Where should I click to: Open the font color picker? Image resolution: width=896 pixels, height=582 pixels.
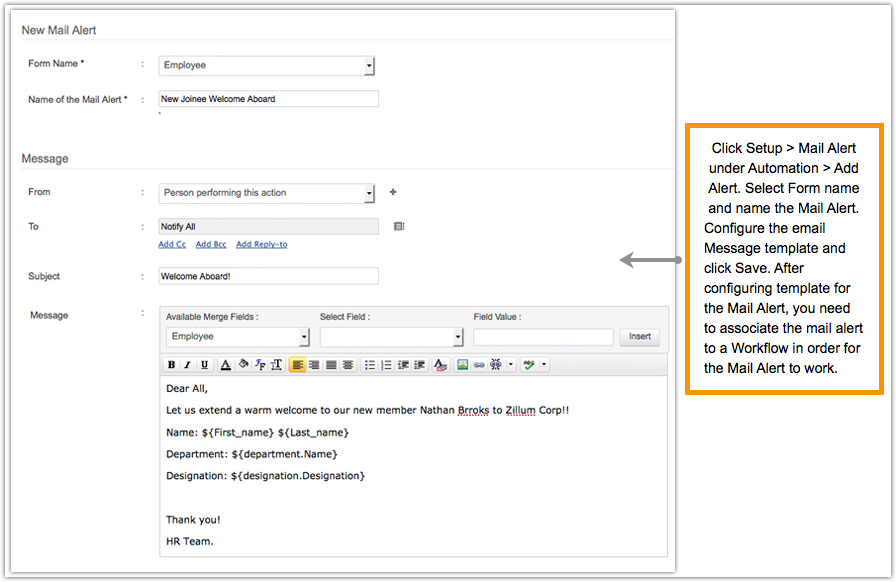[x=226, y=365]
